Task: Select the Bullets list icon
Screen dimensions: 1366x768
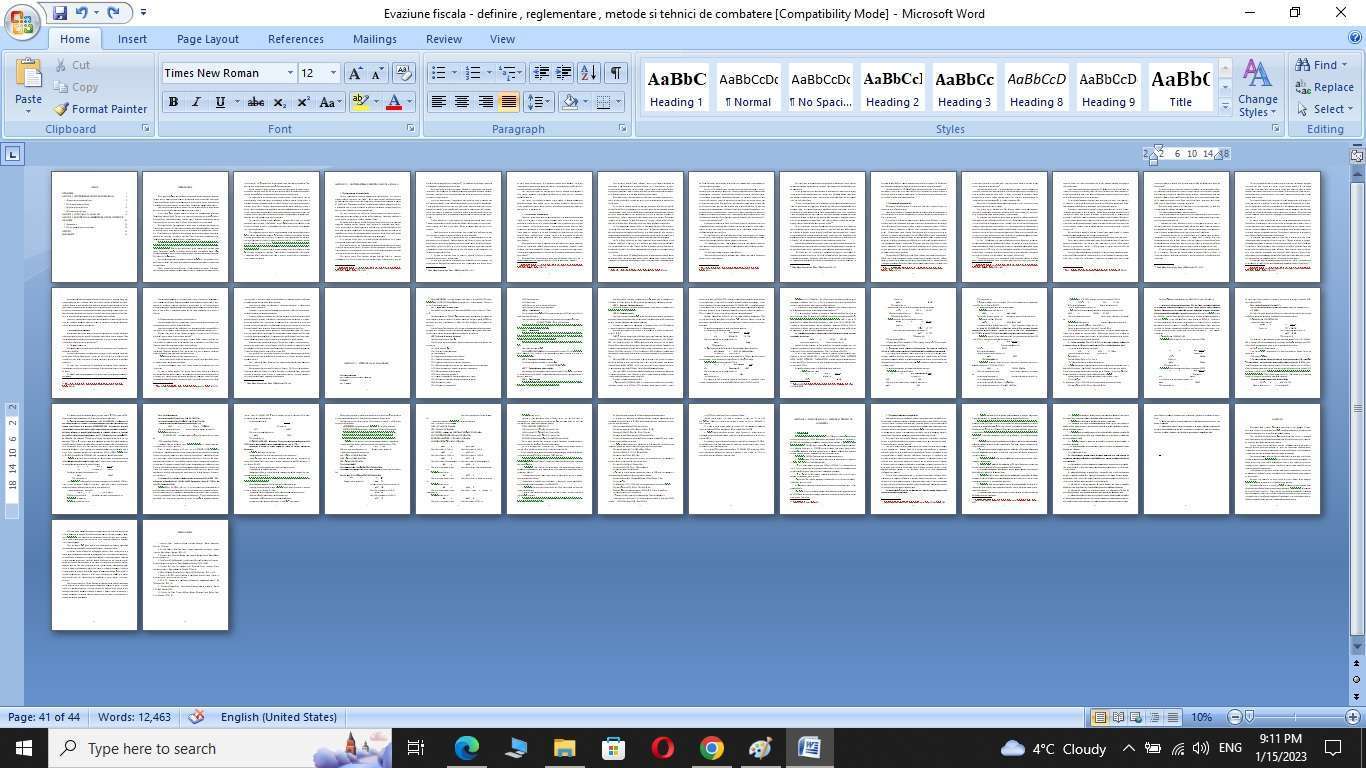Action: click(x=438, y=73)
